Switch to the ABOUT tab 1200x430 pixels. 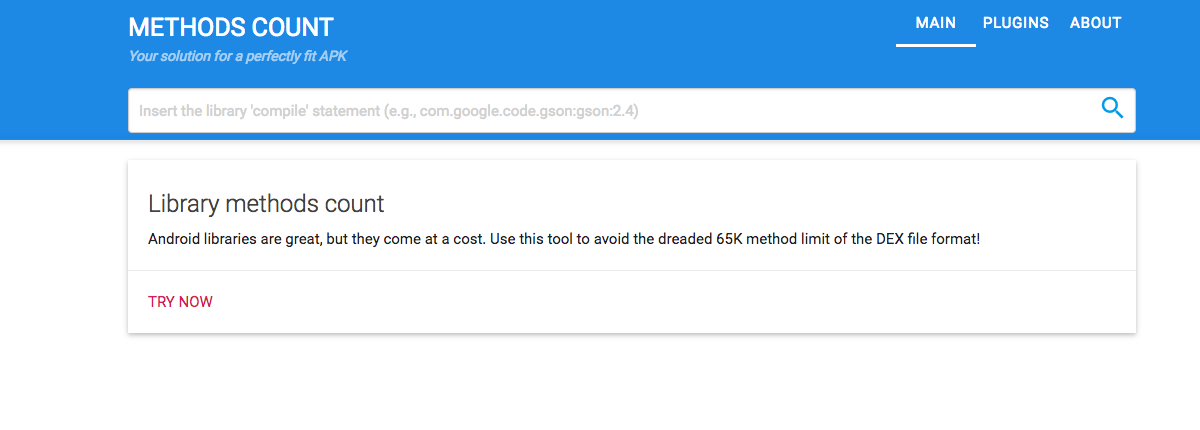click(1095, 23)
